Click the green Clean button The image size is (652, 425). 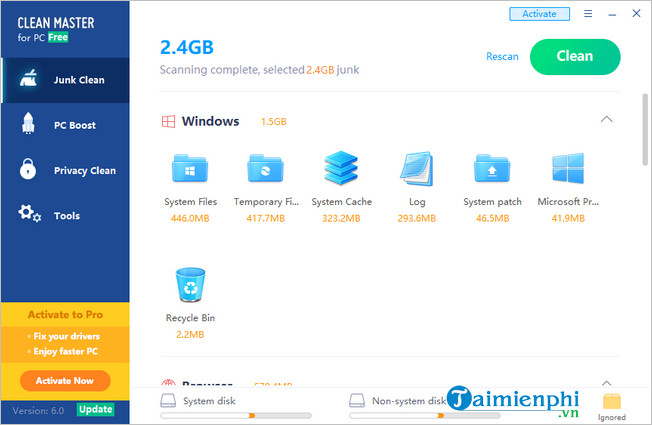(575, 57)
